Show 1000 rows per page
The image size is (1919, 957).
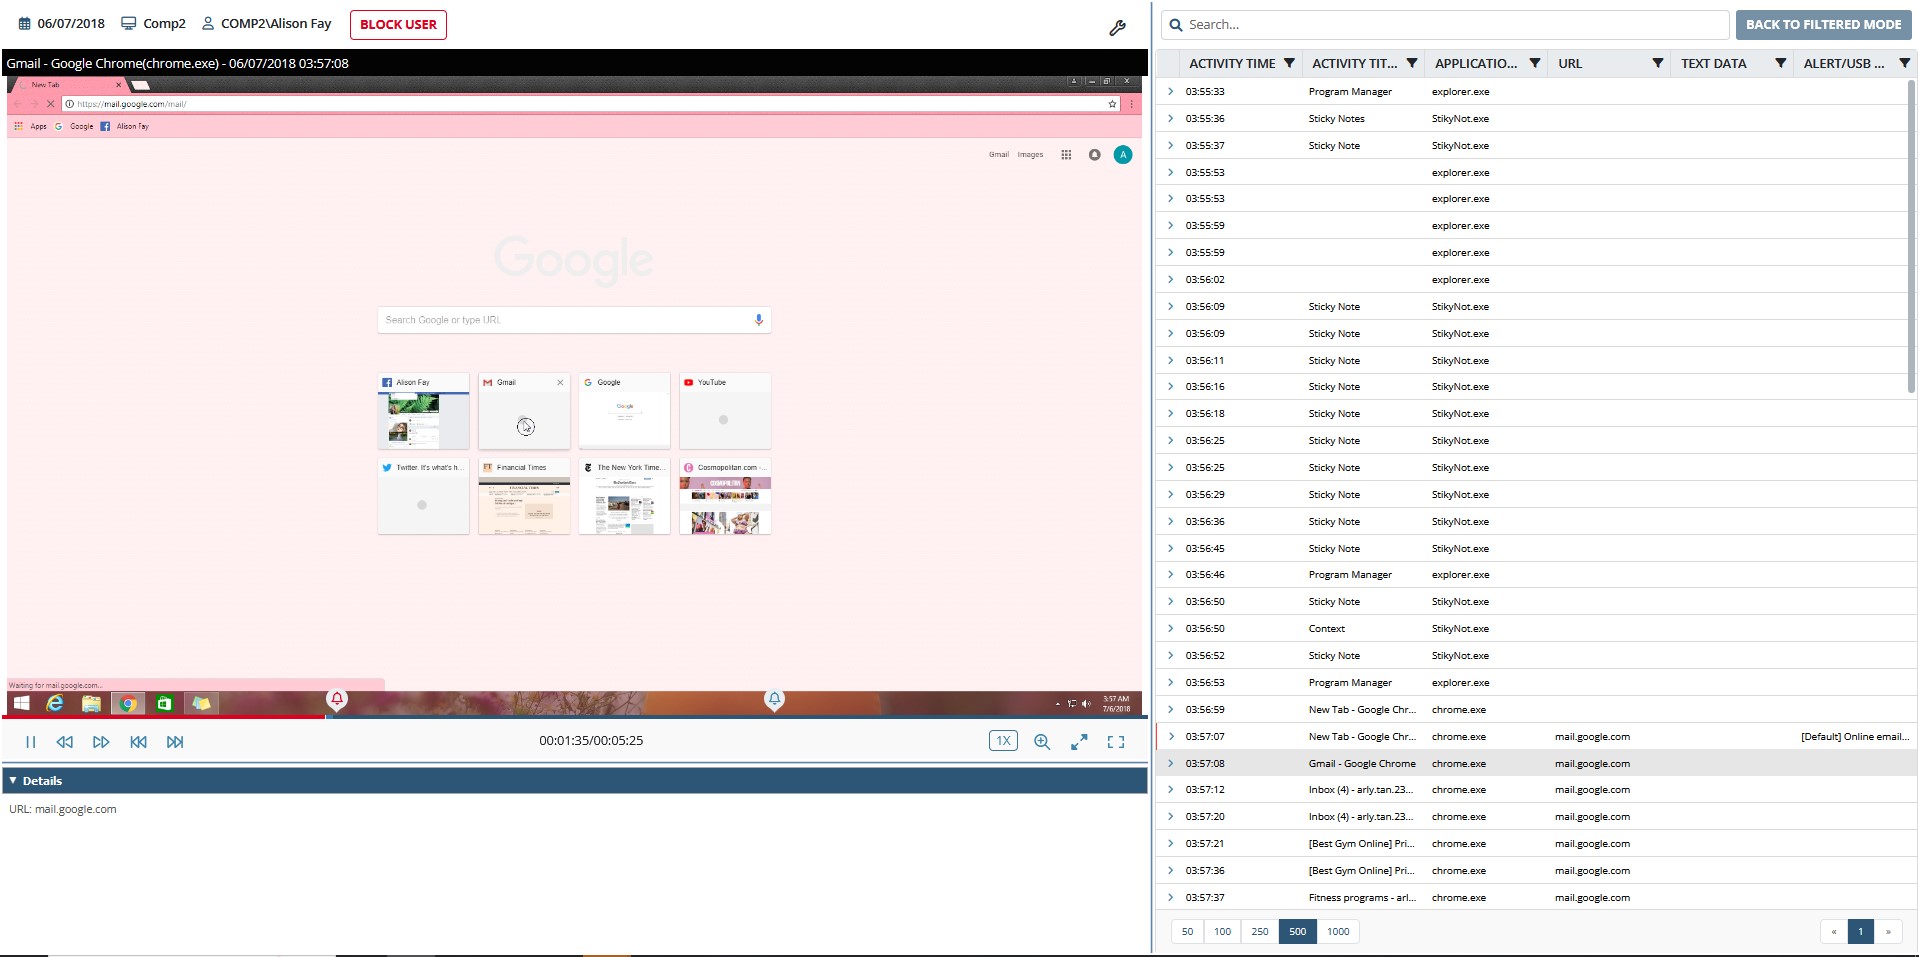pos(1338,931)
